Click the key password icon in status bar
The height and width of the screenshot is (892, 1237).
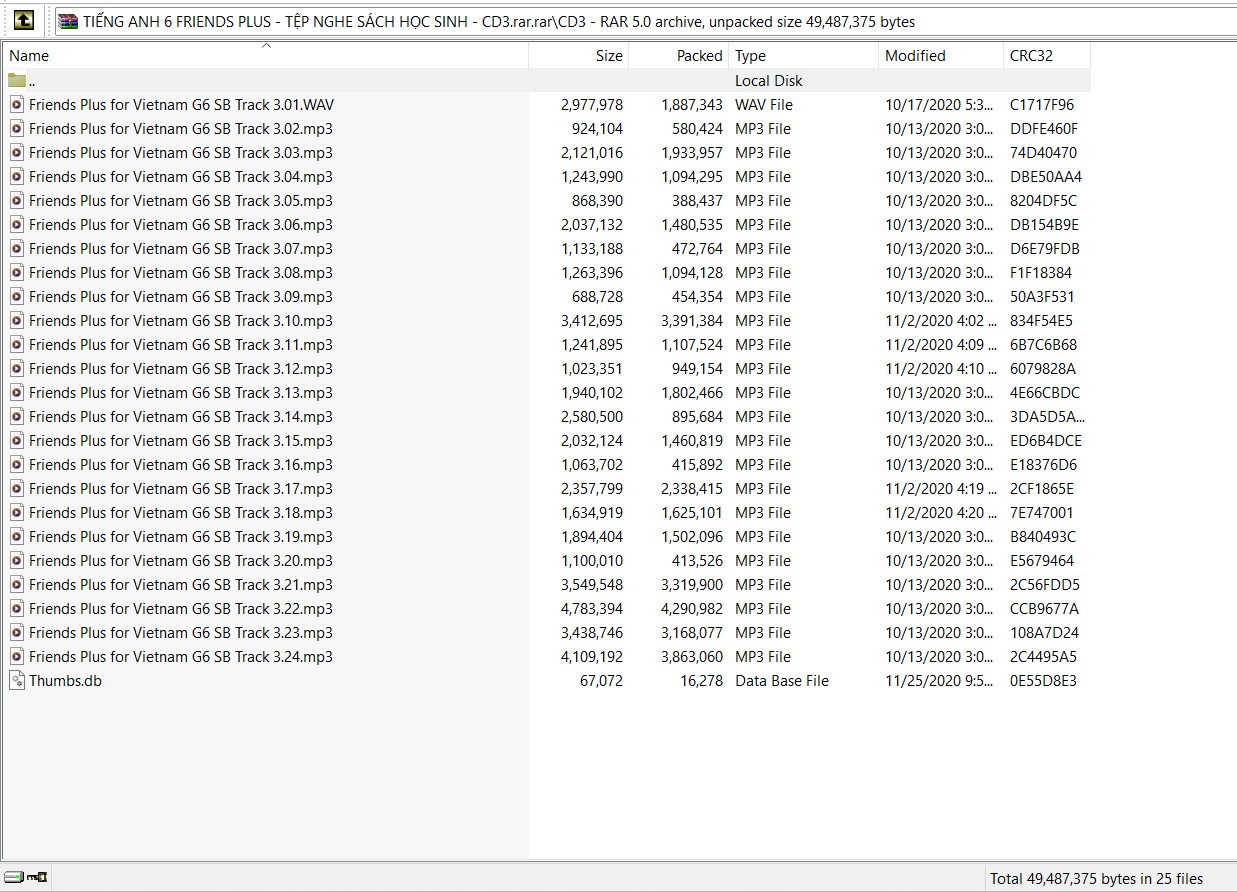tap(38, 878)
